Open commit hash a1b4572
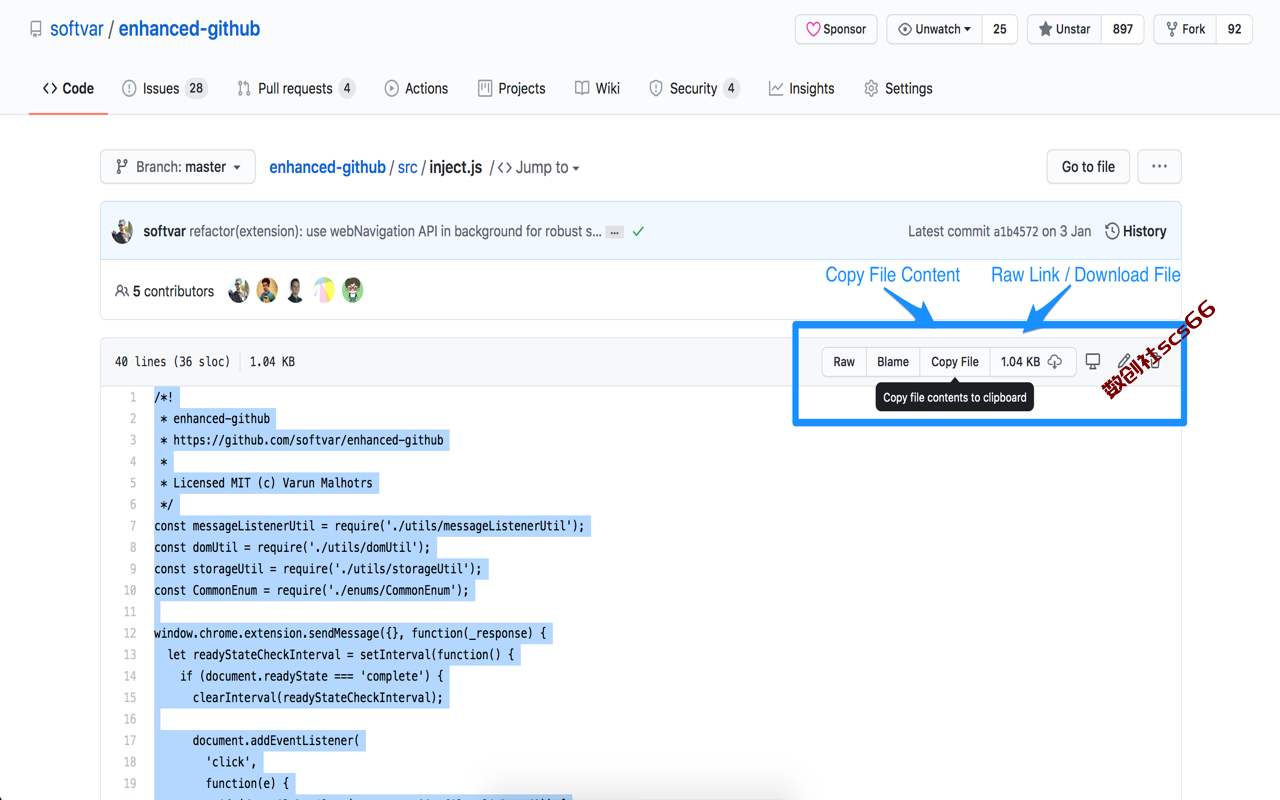This screenshot has height=800, width=1280. pyautogui.click(x=1016, y=231)
